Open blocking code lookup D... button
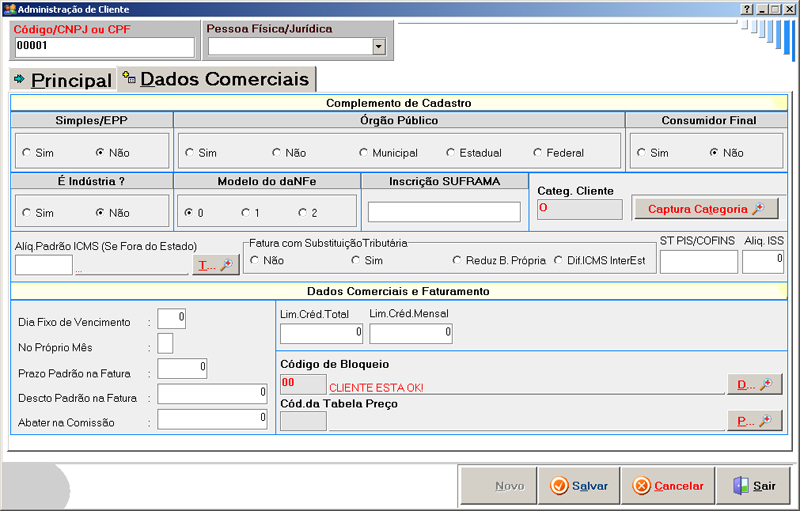Screen dimensions: 800x511 (x=753, y=383)
